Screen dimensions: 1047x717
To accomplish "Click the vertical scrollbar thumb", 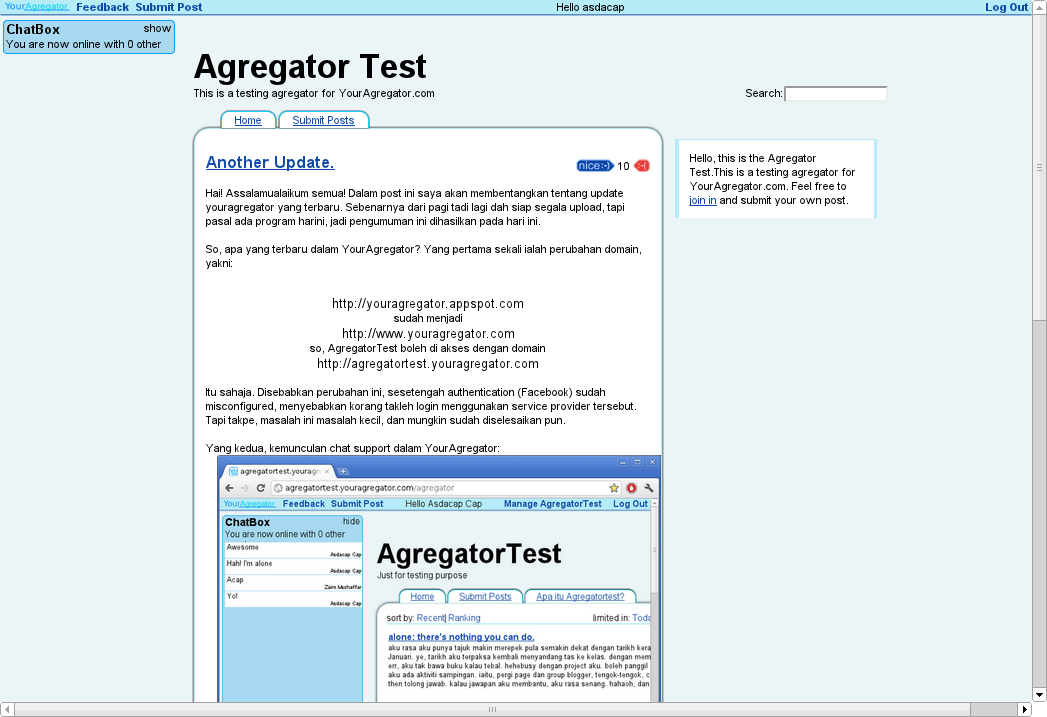I will click(x=1040, y=168).
